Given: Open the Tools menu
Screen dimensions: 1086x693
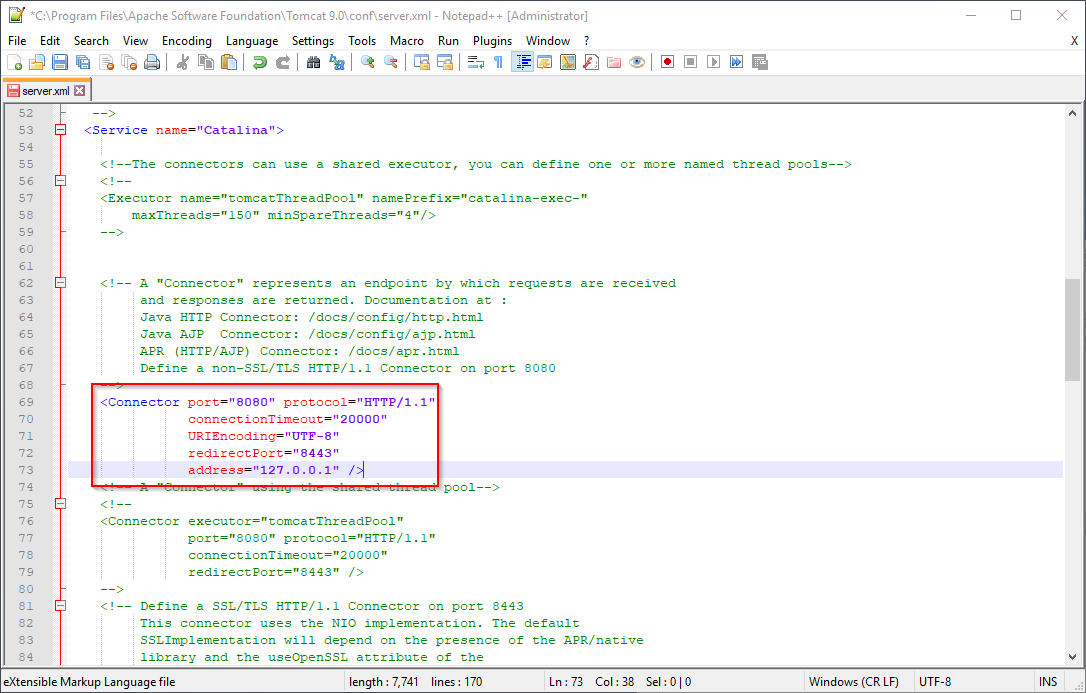Looking at the screenshot, I should pyautogui.click(x=362, y=41).
